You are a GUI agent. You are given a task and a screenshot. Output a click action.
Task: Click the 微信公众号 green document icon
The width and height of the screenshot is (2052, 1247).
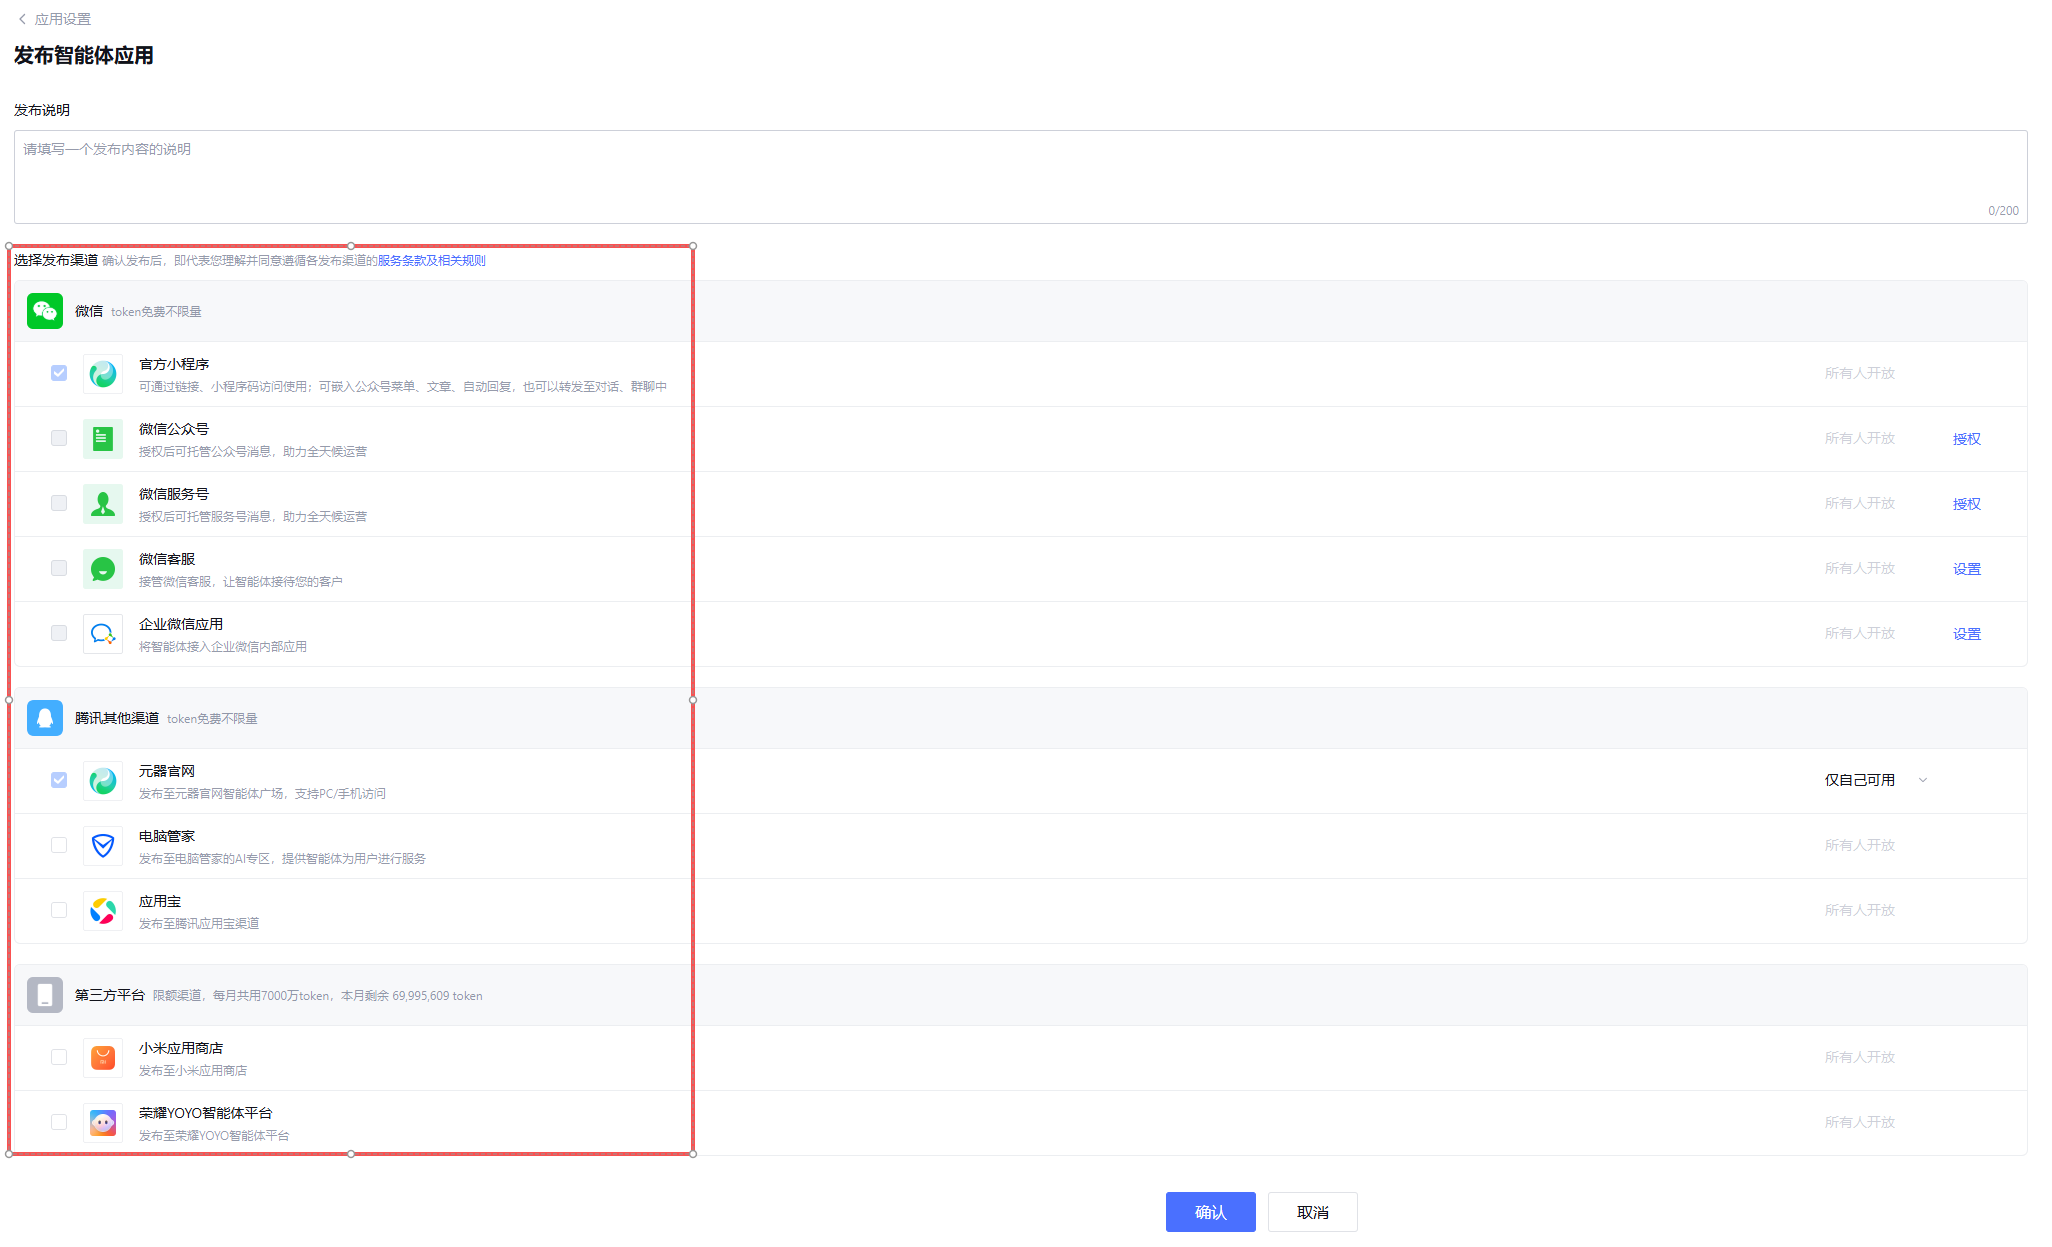102,439
